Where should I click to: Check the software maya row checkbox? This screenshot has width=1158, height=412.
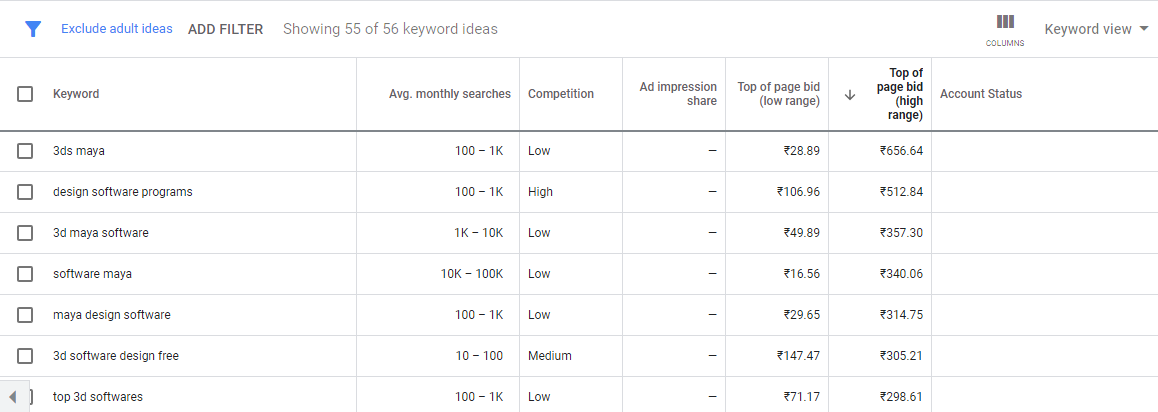(25, 274)
